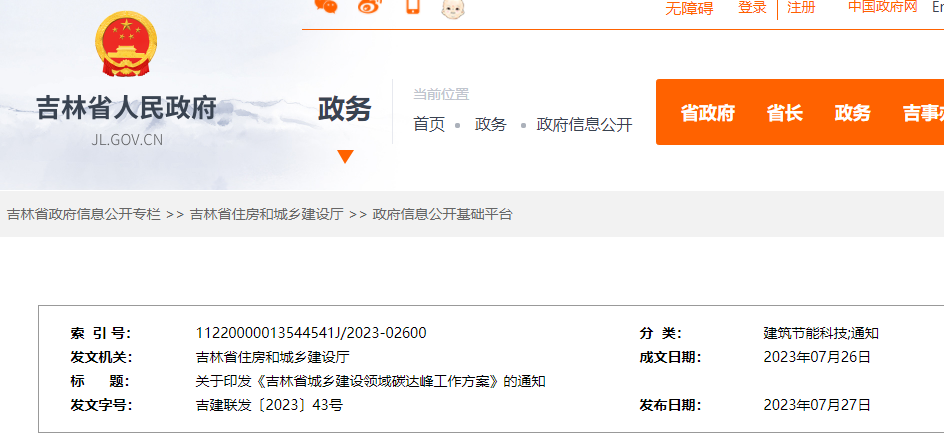Click the WeChat chat bubble icon

coord(326,6)
